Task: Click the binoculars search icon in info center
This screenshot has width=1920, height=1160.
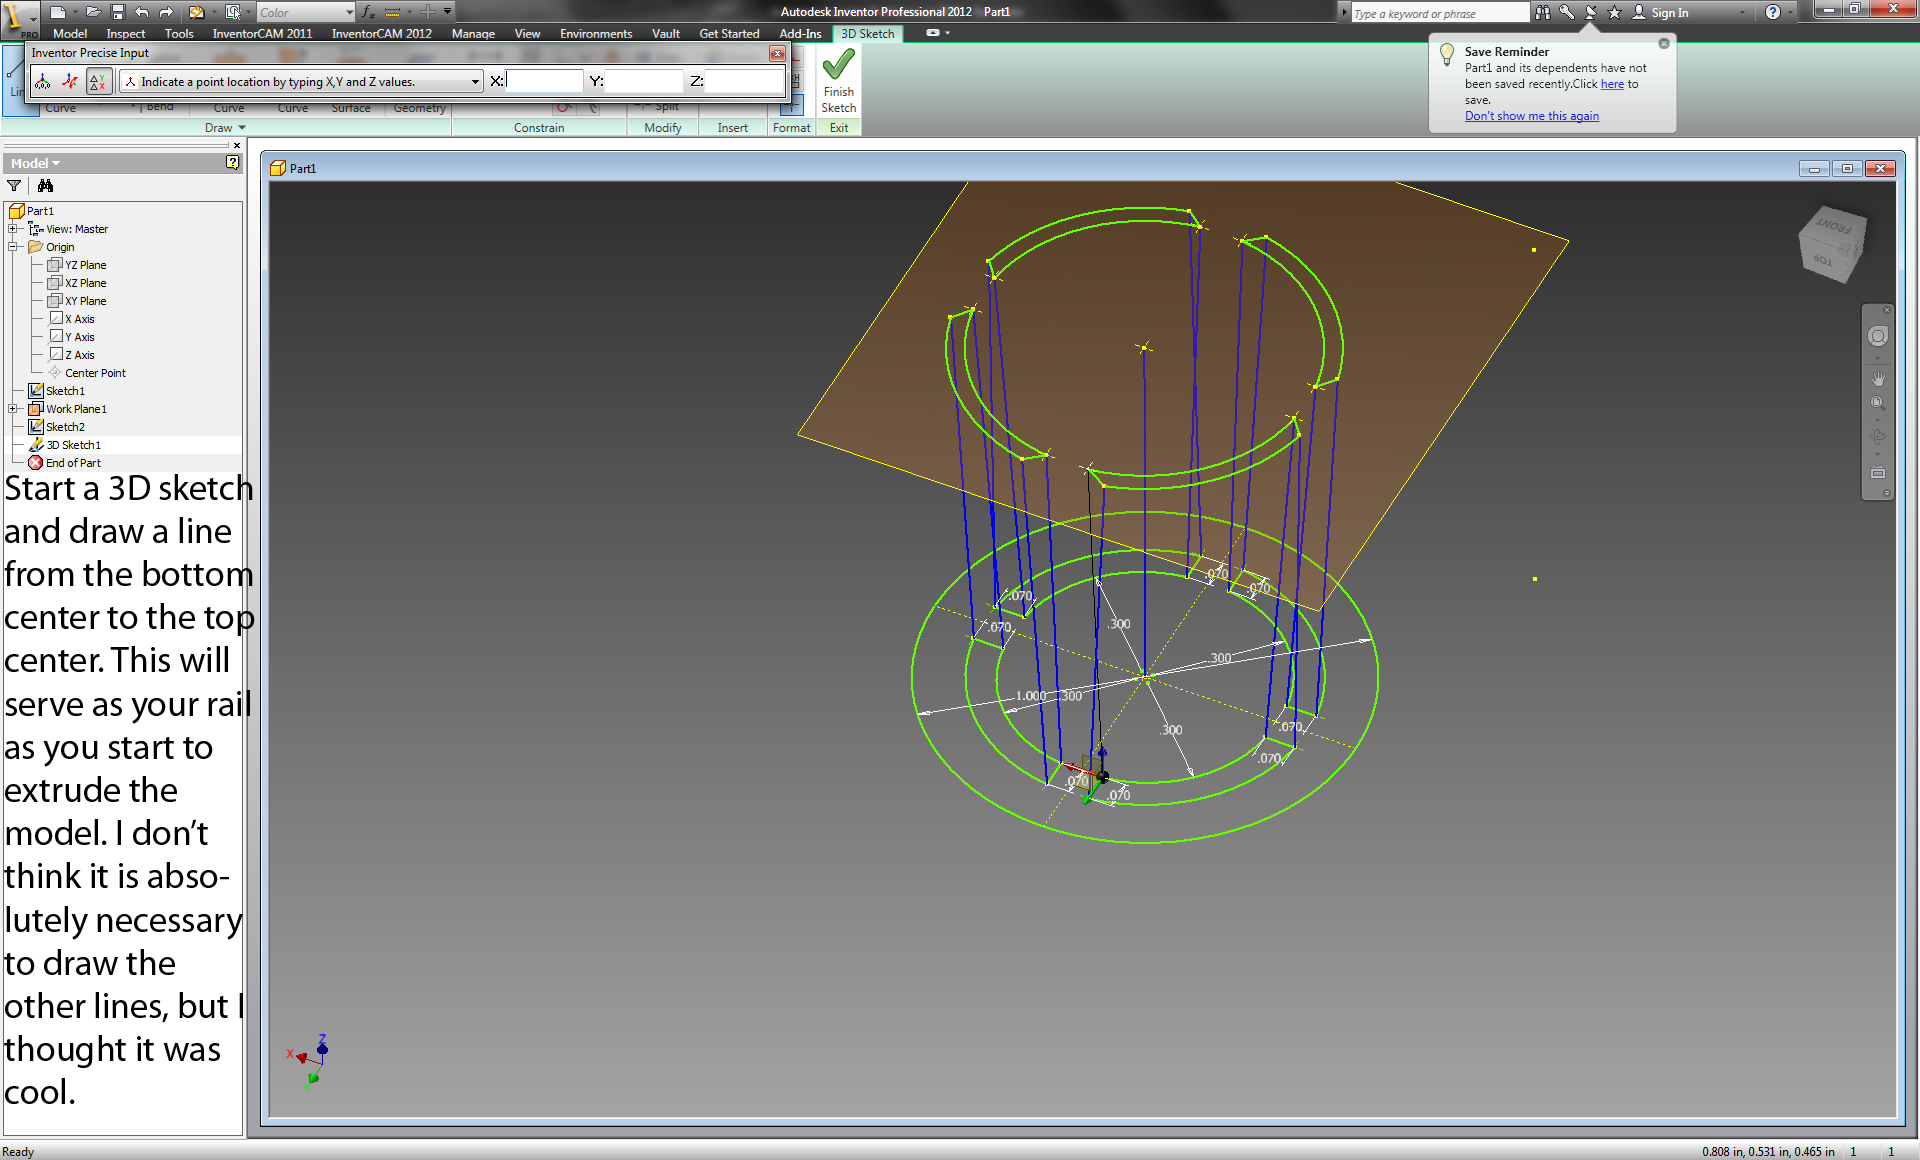Action: [1543, 12]
